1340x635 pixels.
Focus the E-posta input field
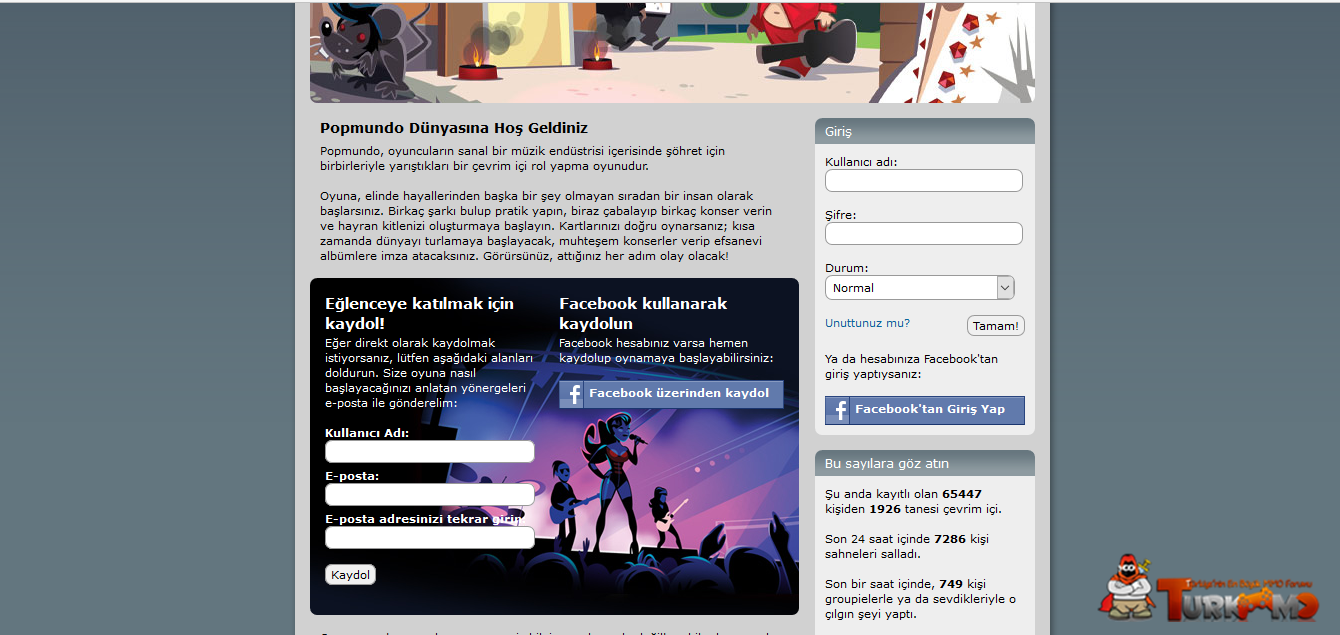click(430, 495)
